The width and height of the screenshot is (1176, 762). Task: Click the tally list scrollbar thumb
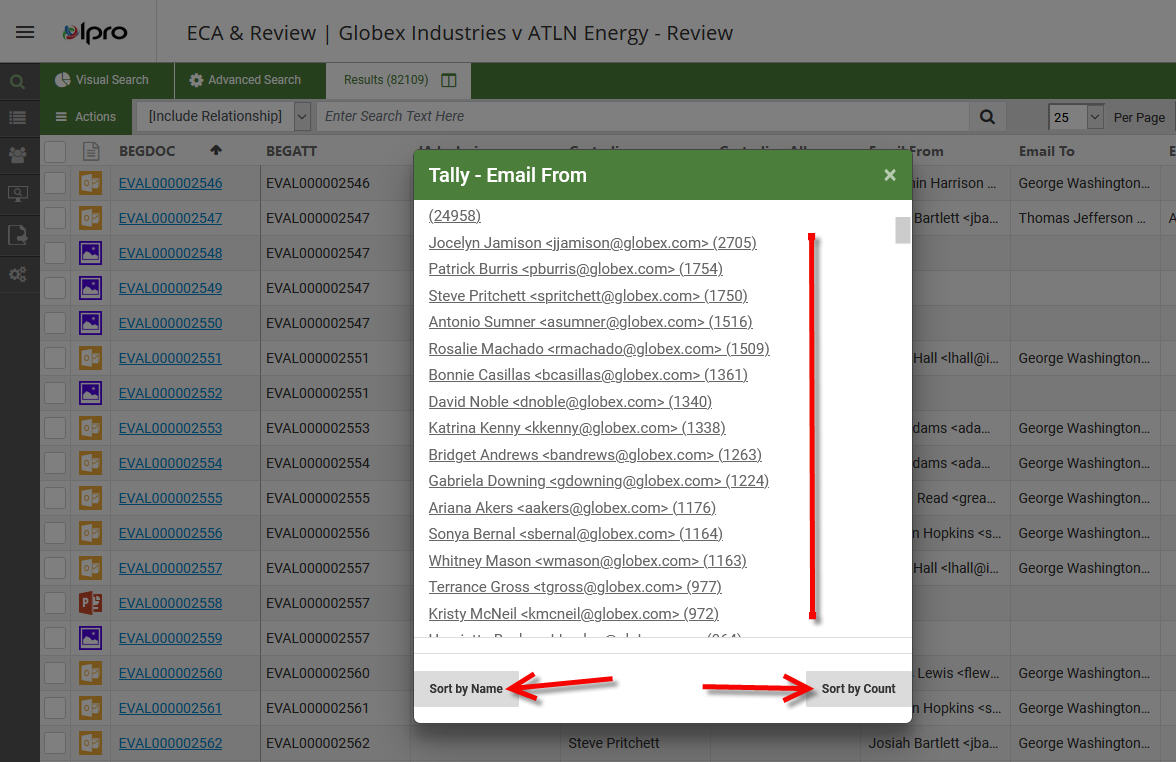(902, 230)
